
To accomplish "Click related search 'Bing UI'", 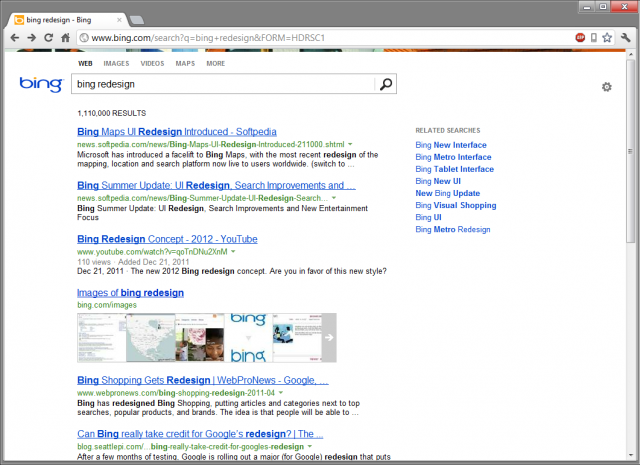I will coord(429,217).
